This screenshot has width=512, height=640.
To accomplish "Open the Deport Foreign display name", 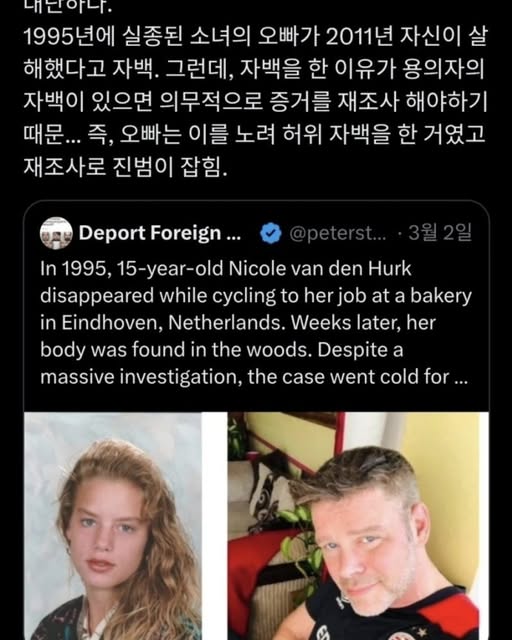I will [160, 233].
